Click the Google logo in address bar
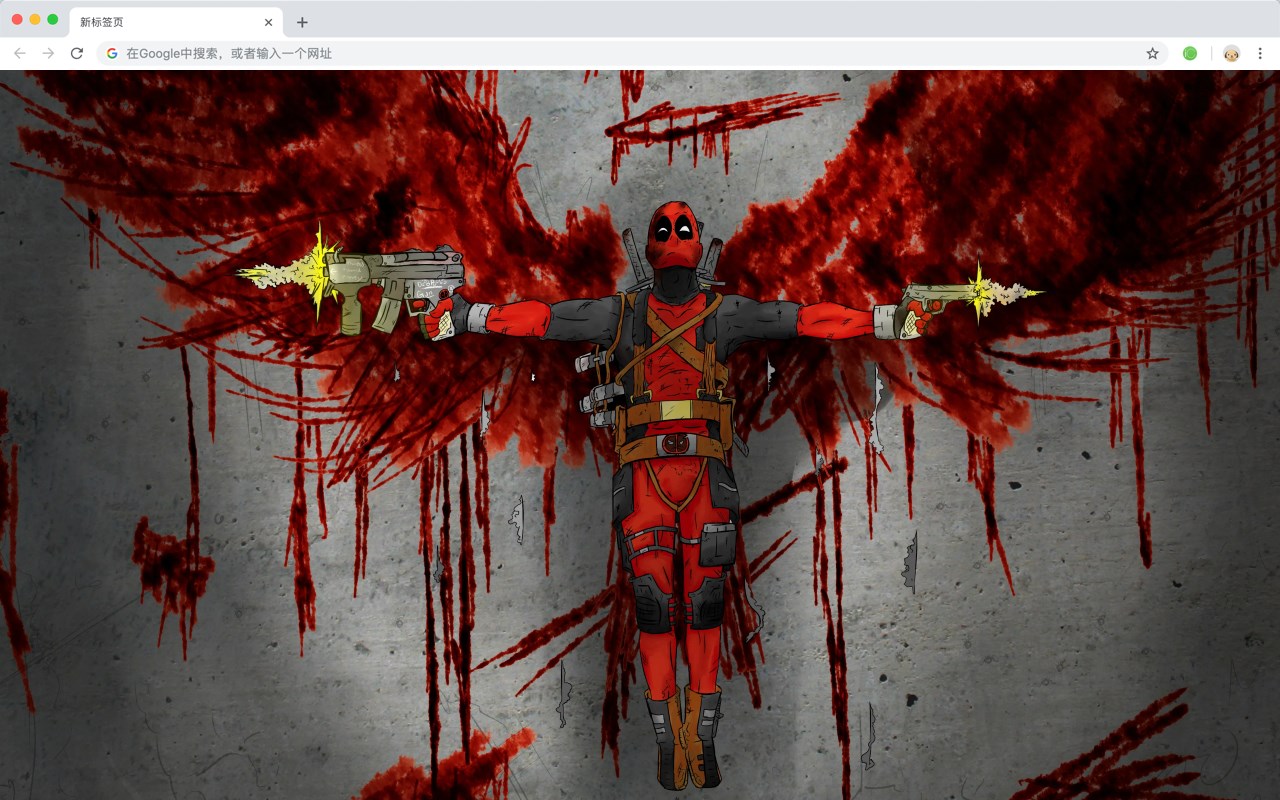Screen dimensions: 1280x800 click(112, 53)
